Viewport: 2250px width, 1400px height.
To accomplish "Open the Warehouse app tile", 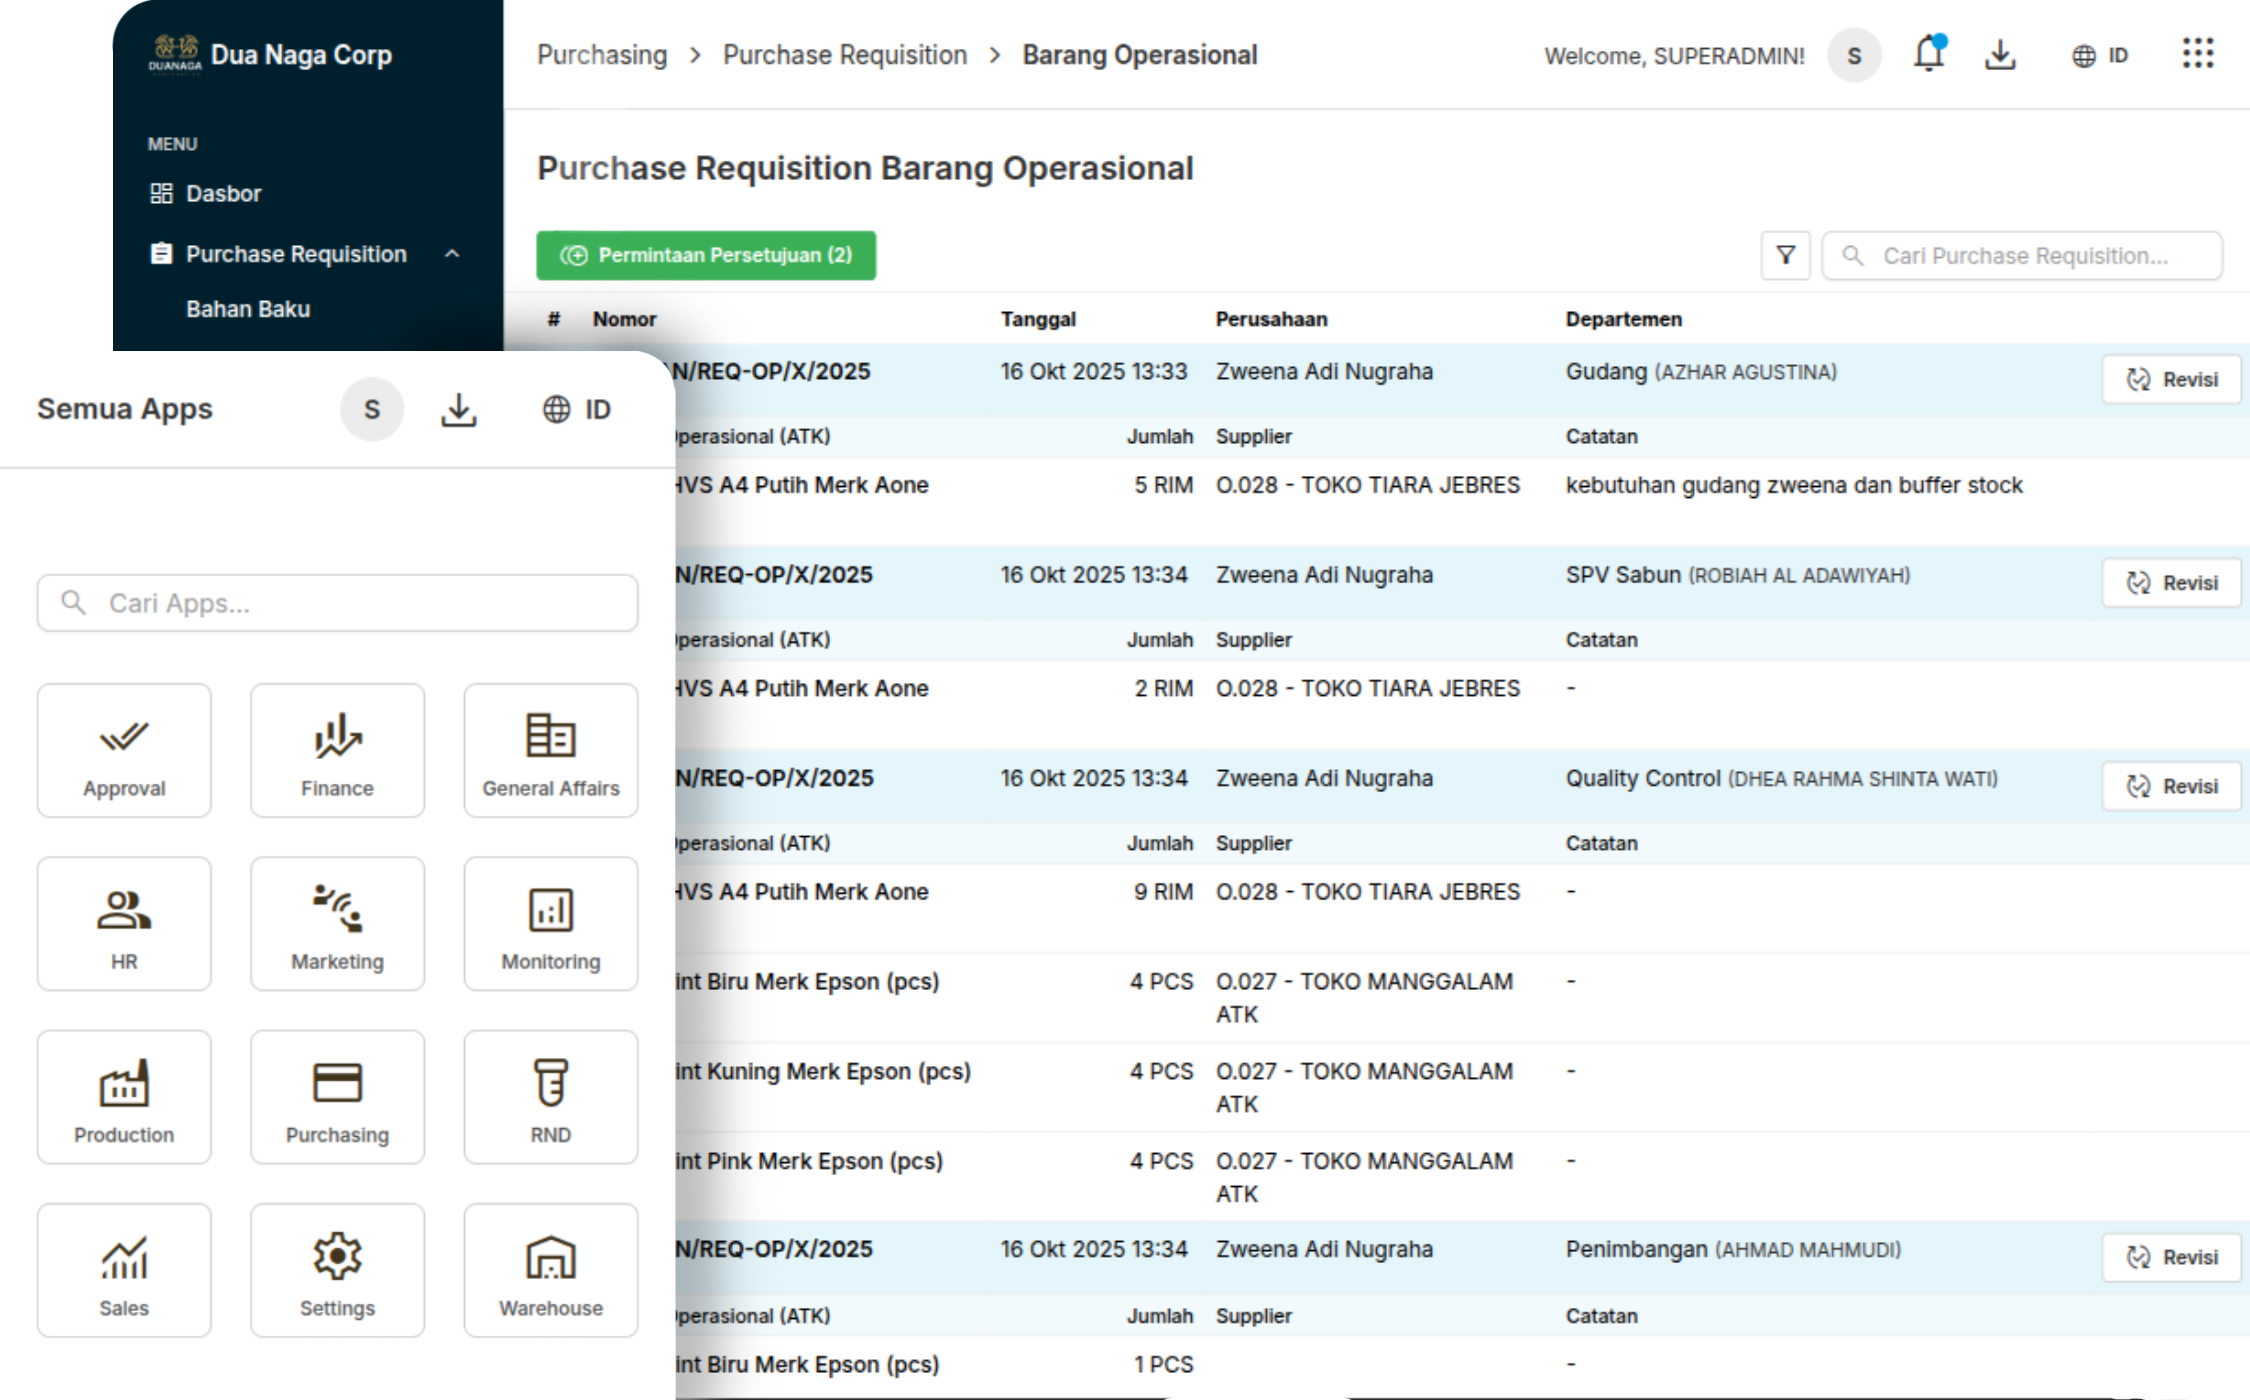I will [550, 1270].
